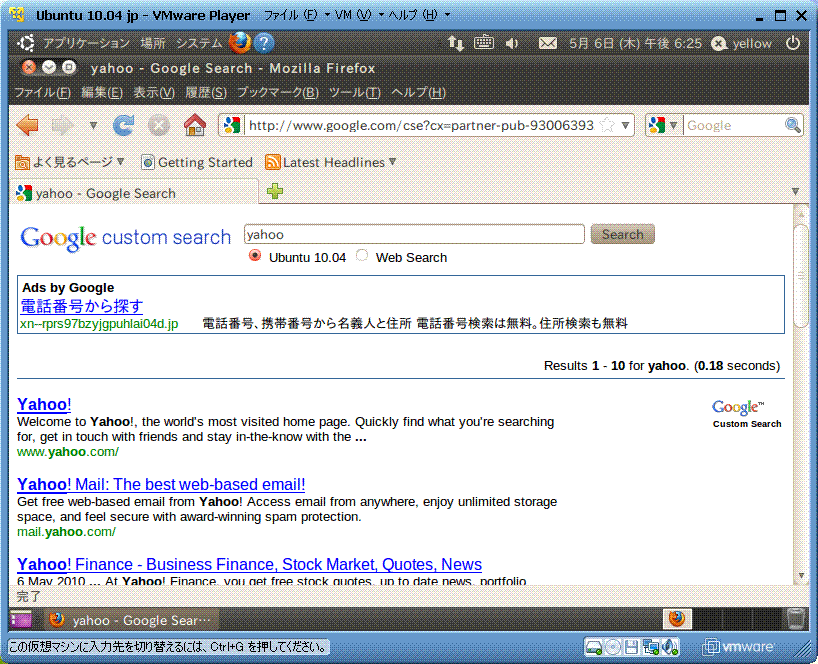Click the Search button on the page
The image size is (818, 664).
pyautogui.click(x=622, y=234)
